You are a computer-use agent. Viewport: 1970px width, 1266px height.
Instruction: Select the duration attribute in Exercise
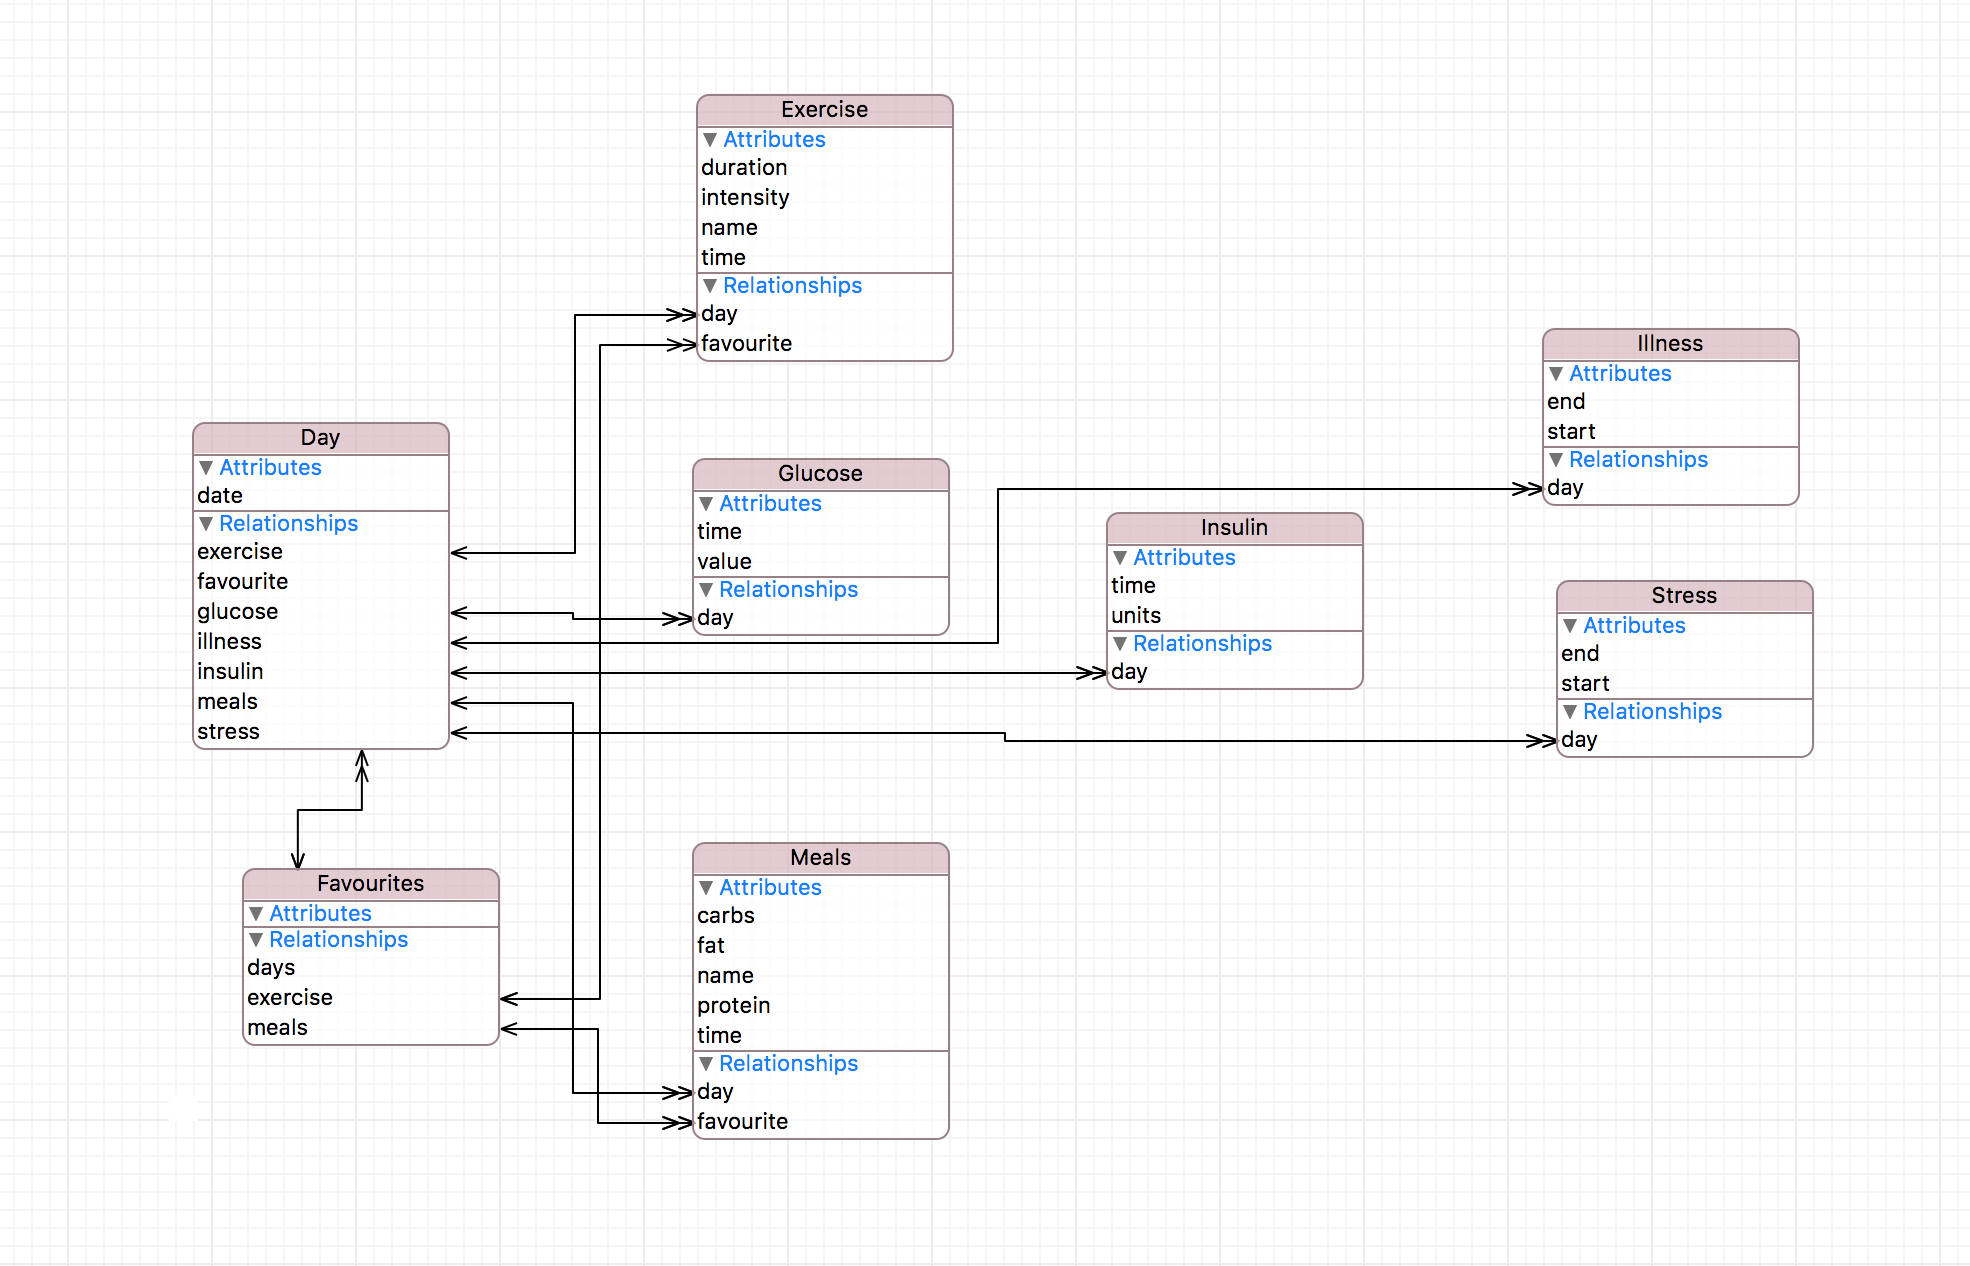tap(744, 167)
